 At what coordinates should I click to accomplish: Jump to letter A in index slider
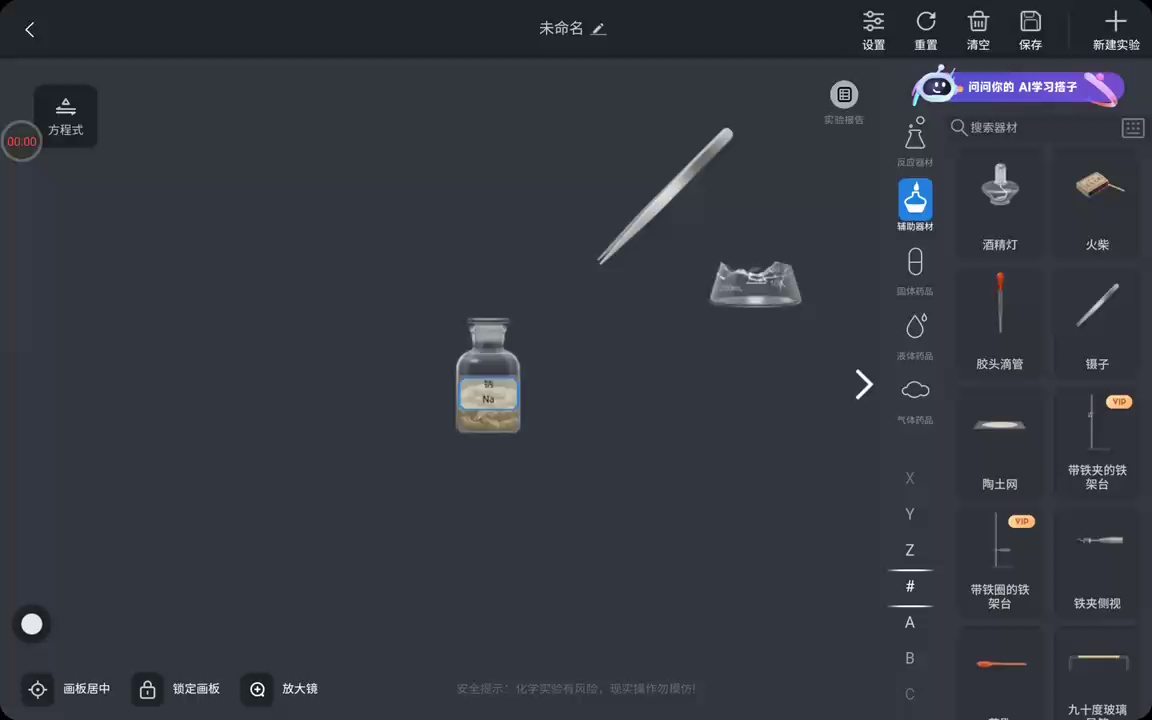point(910,622)
